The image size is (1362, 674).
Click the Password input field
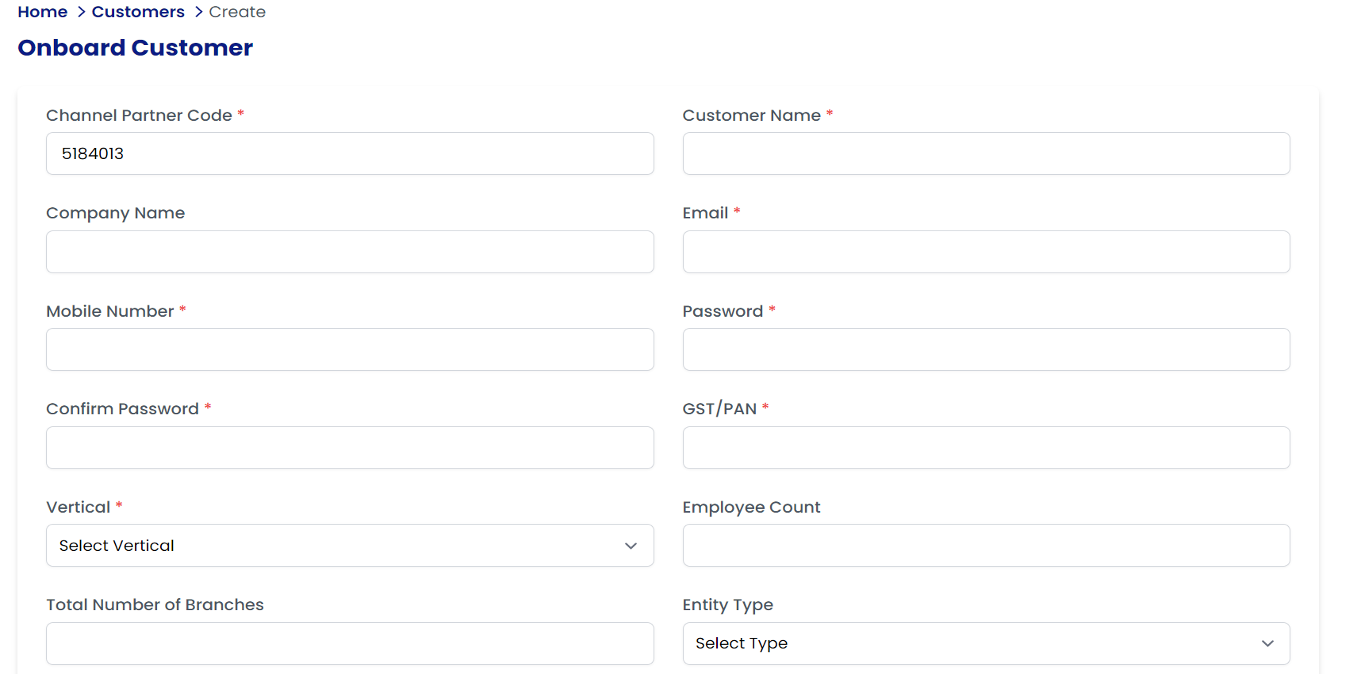(x=986, y=350)
